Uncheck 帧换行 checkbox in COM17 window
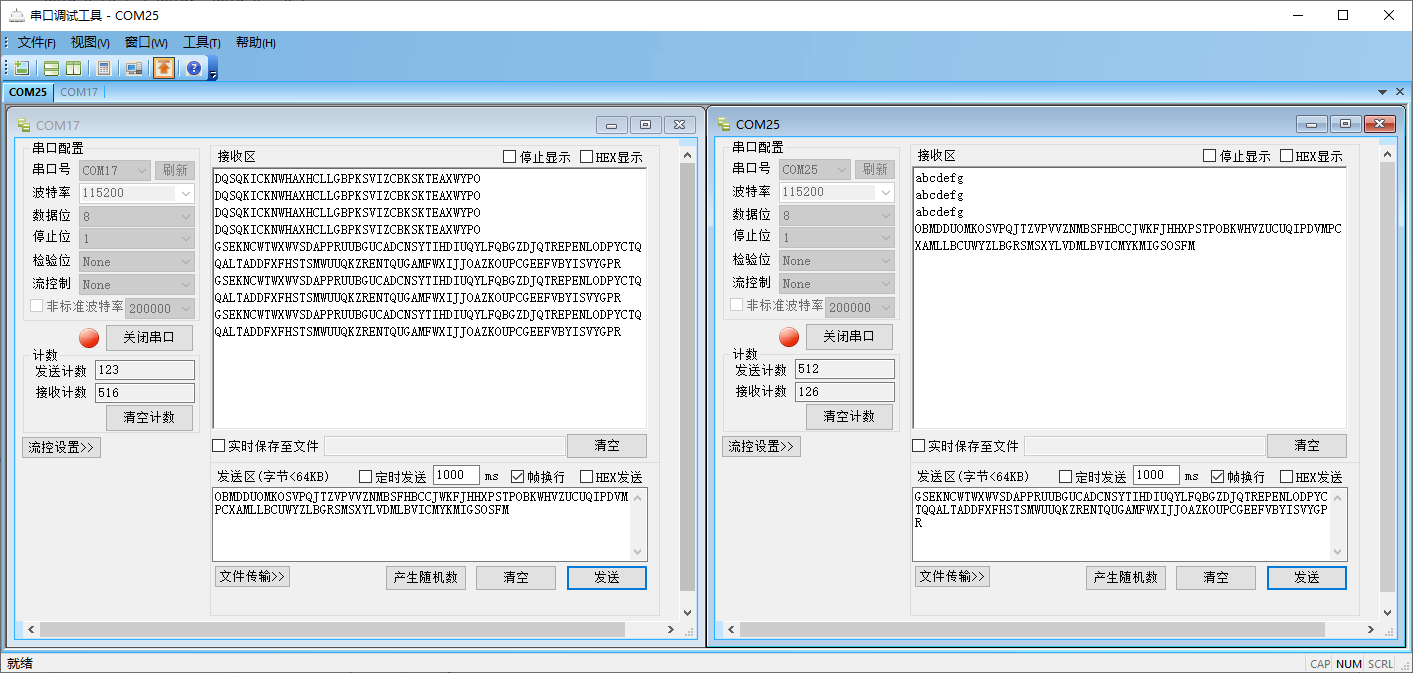1413x673 pixels. pyautogui.click(x=518, y=477)
